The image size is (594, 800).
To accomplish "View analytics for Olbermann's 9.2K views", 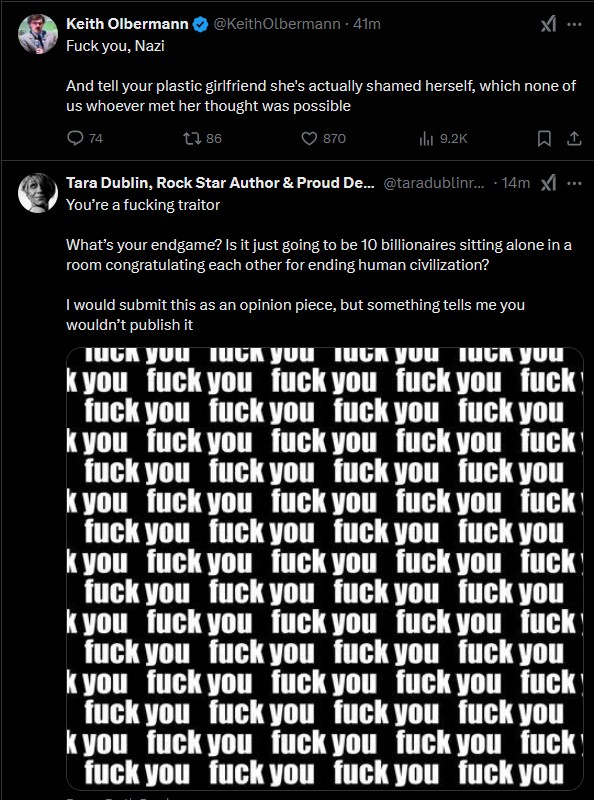I will pos(443,138).
